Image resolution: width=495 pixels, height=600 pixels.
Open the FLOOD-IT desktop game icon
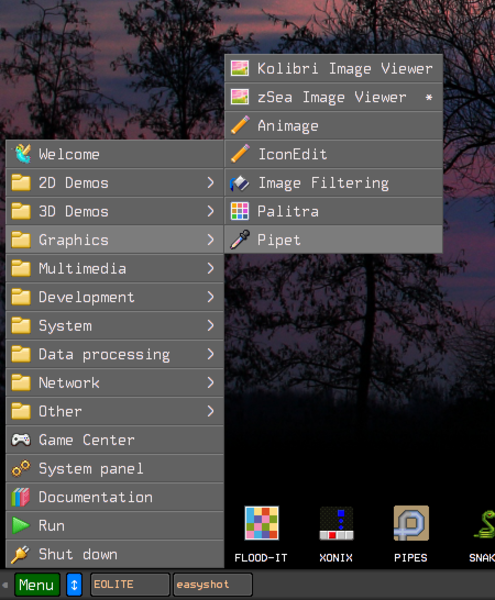262,523
